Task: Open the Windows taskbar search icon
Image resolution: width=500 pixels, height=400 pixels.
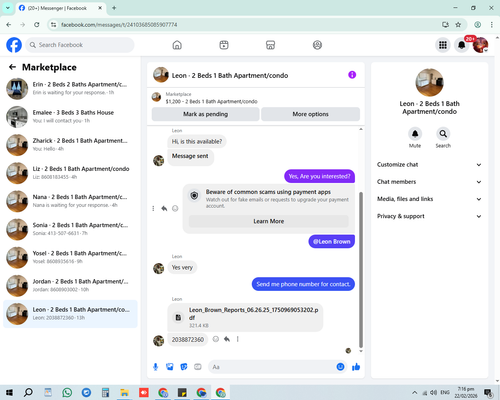Action: pyautogui.click(x=28, y=393)
